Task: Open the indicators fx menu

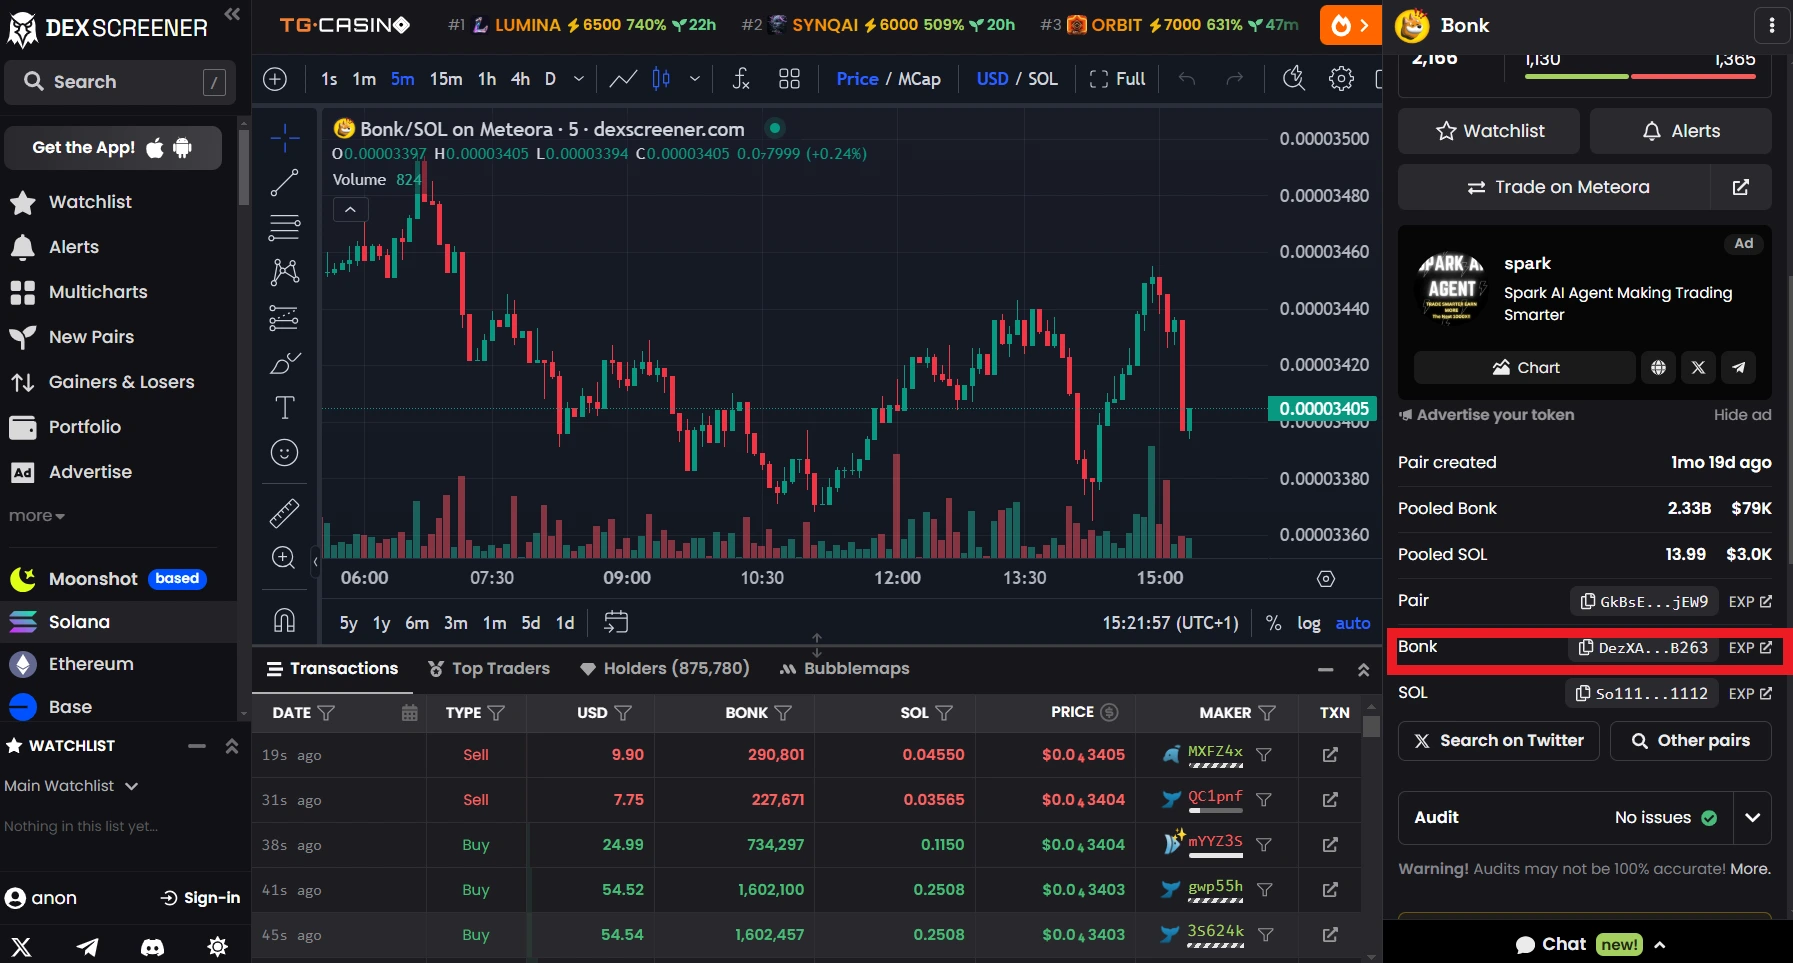Action: point(741,79)
